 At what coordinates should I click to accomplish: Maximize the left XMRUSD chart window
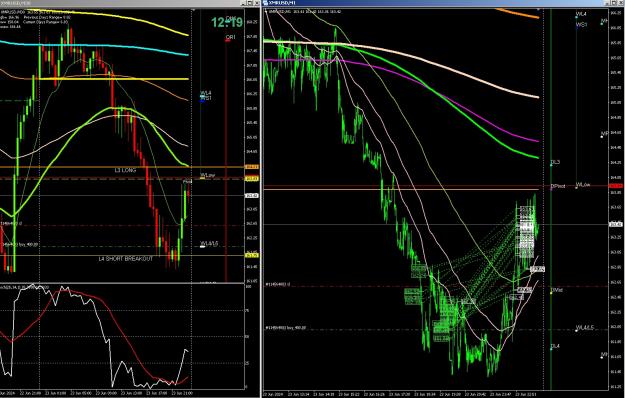point(250,3)
